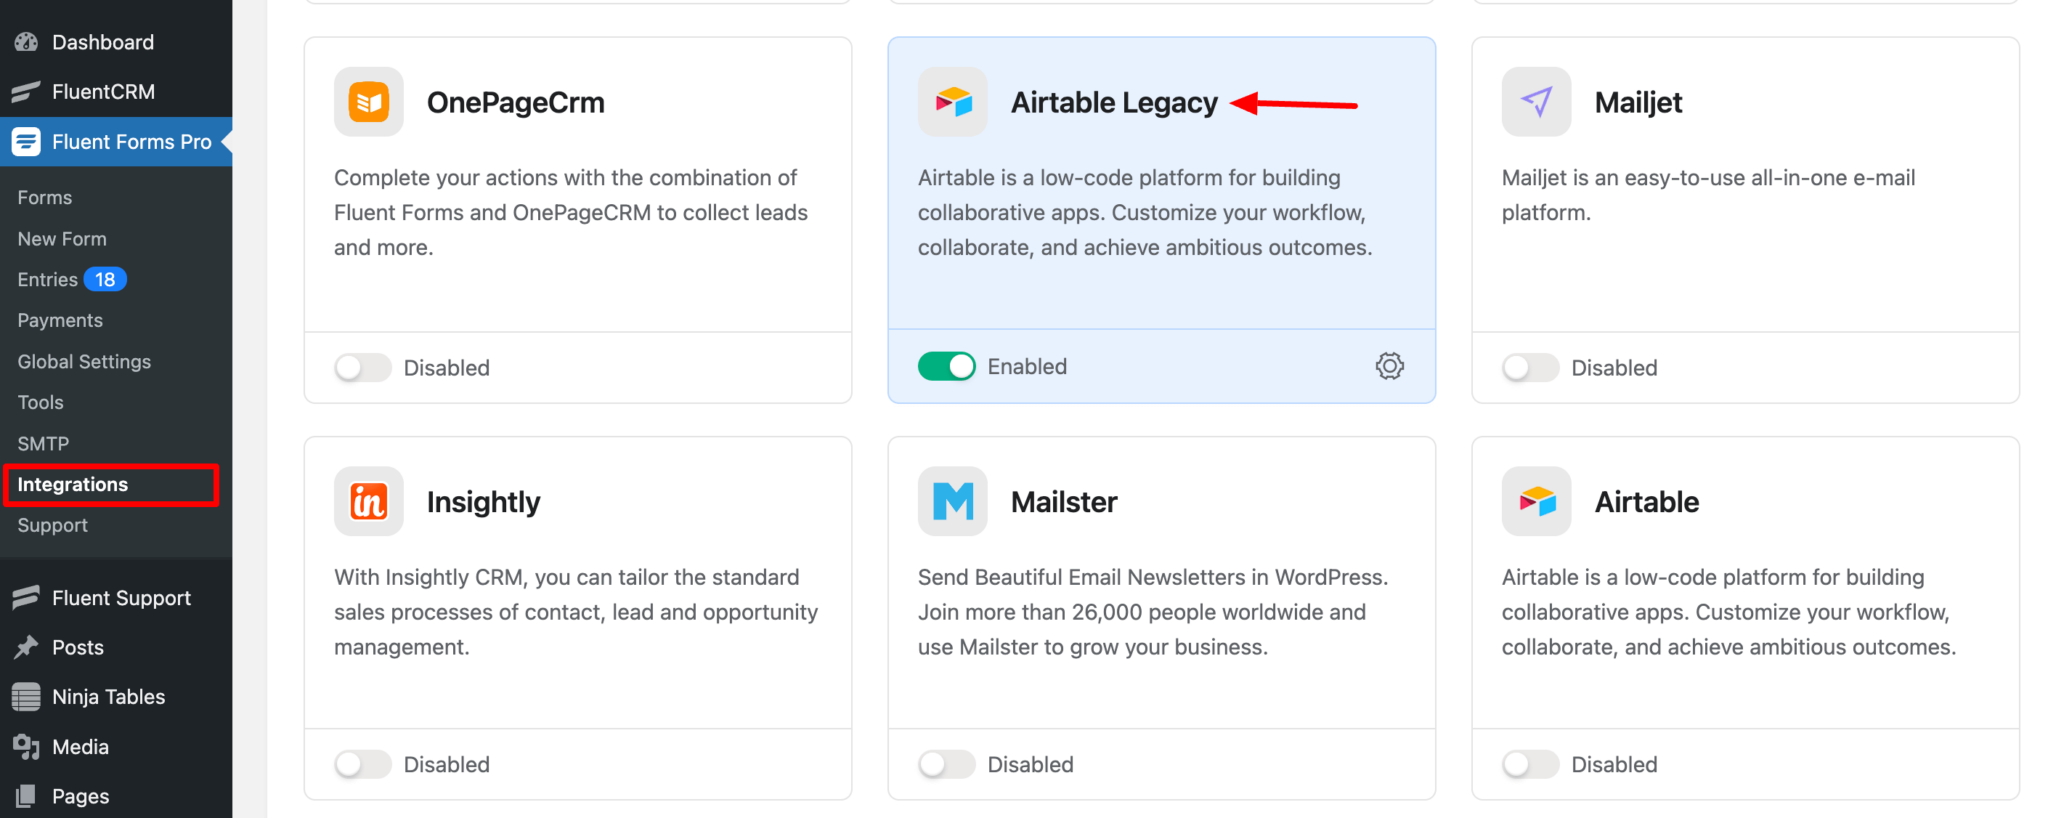Collapse the Fluent Forms Pro menu arrow
2048x818 pixels.
point(226,141)
